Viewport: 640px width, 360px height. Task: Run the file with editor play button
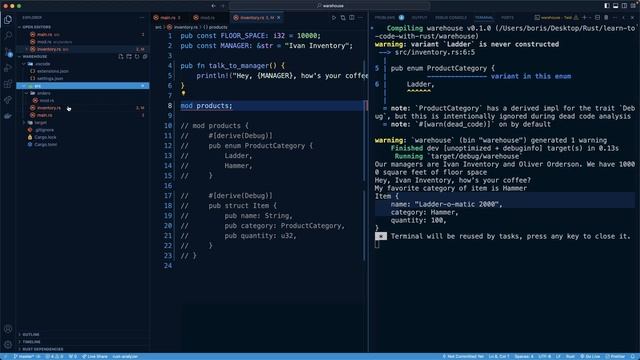[x=334, y=18]
